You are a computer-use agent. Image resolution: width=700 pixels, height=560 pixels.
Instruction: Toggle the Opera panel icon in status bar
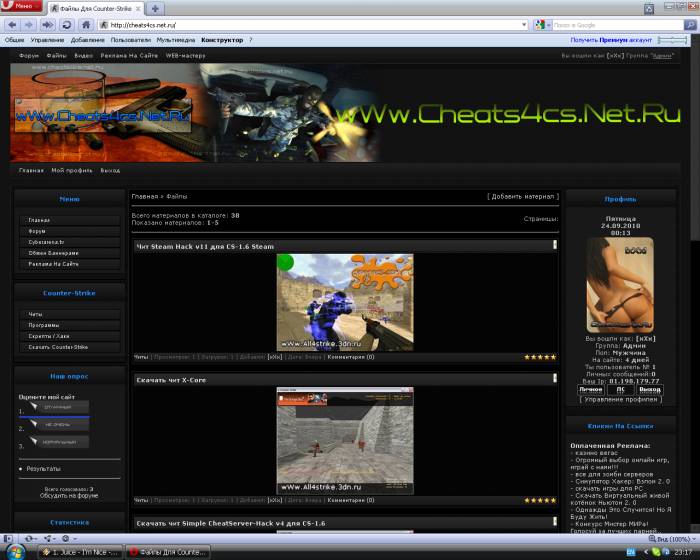point(8,539)
